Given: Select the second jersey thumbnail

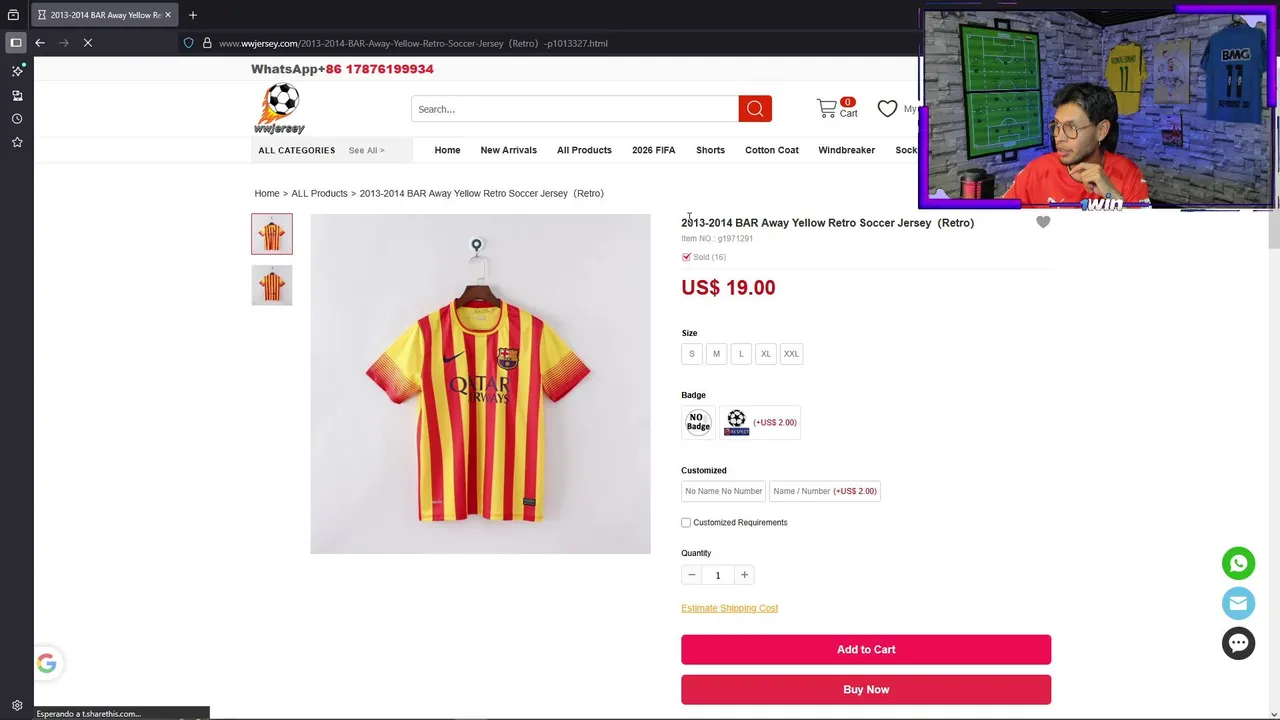Looking at the screenshot, I should (272, 285).
